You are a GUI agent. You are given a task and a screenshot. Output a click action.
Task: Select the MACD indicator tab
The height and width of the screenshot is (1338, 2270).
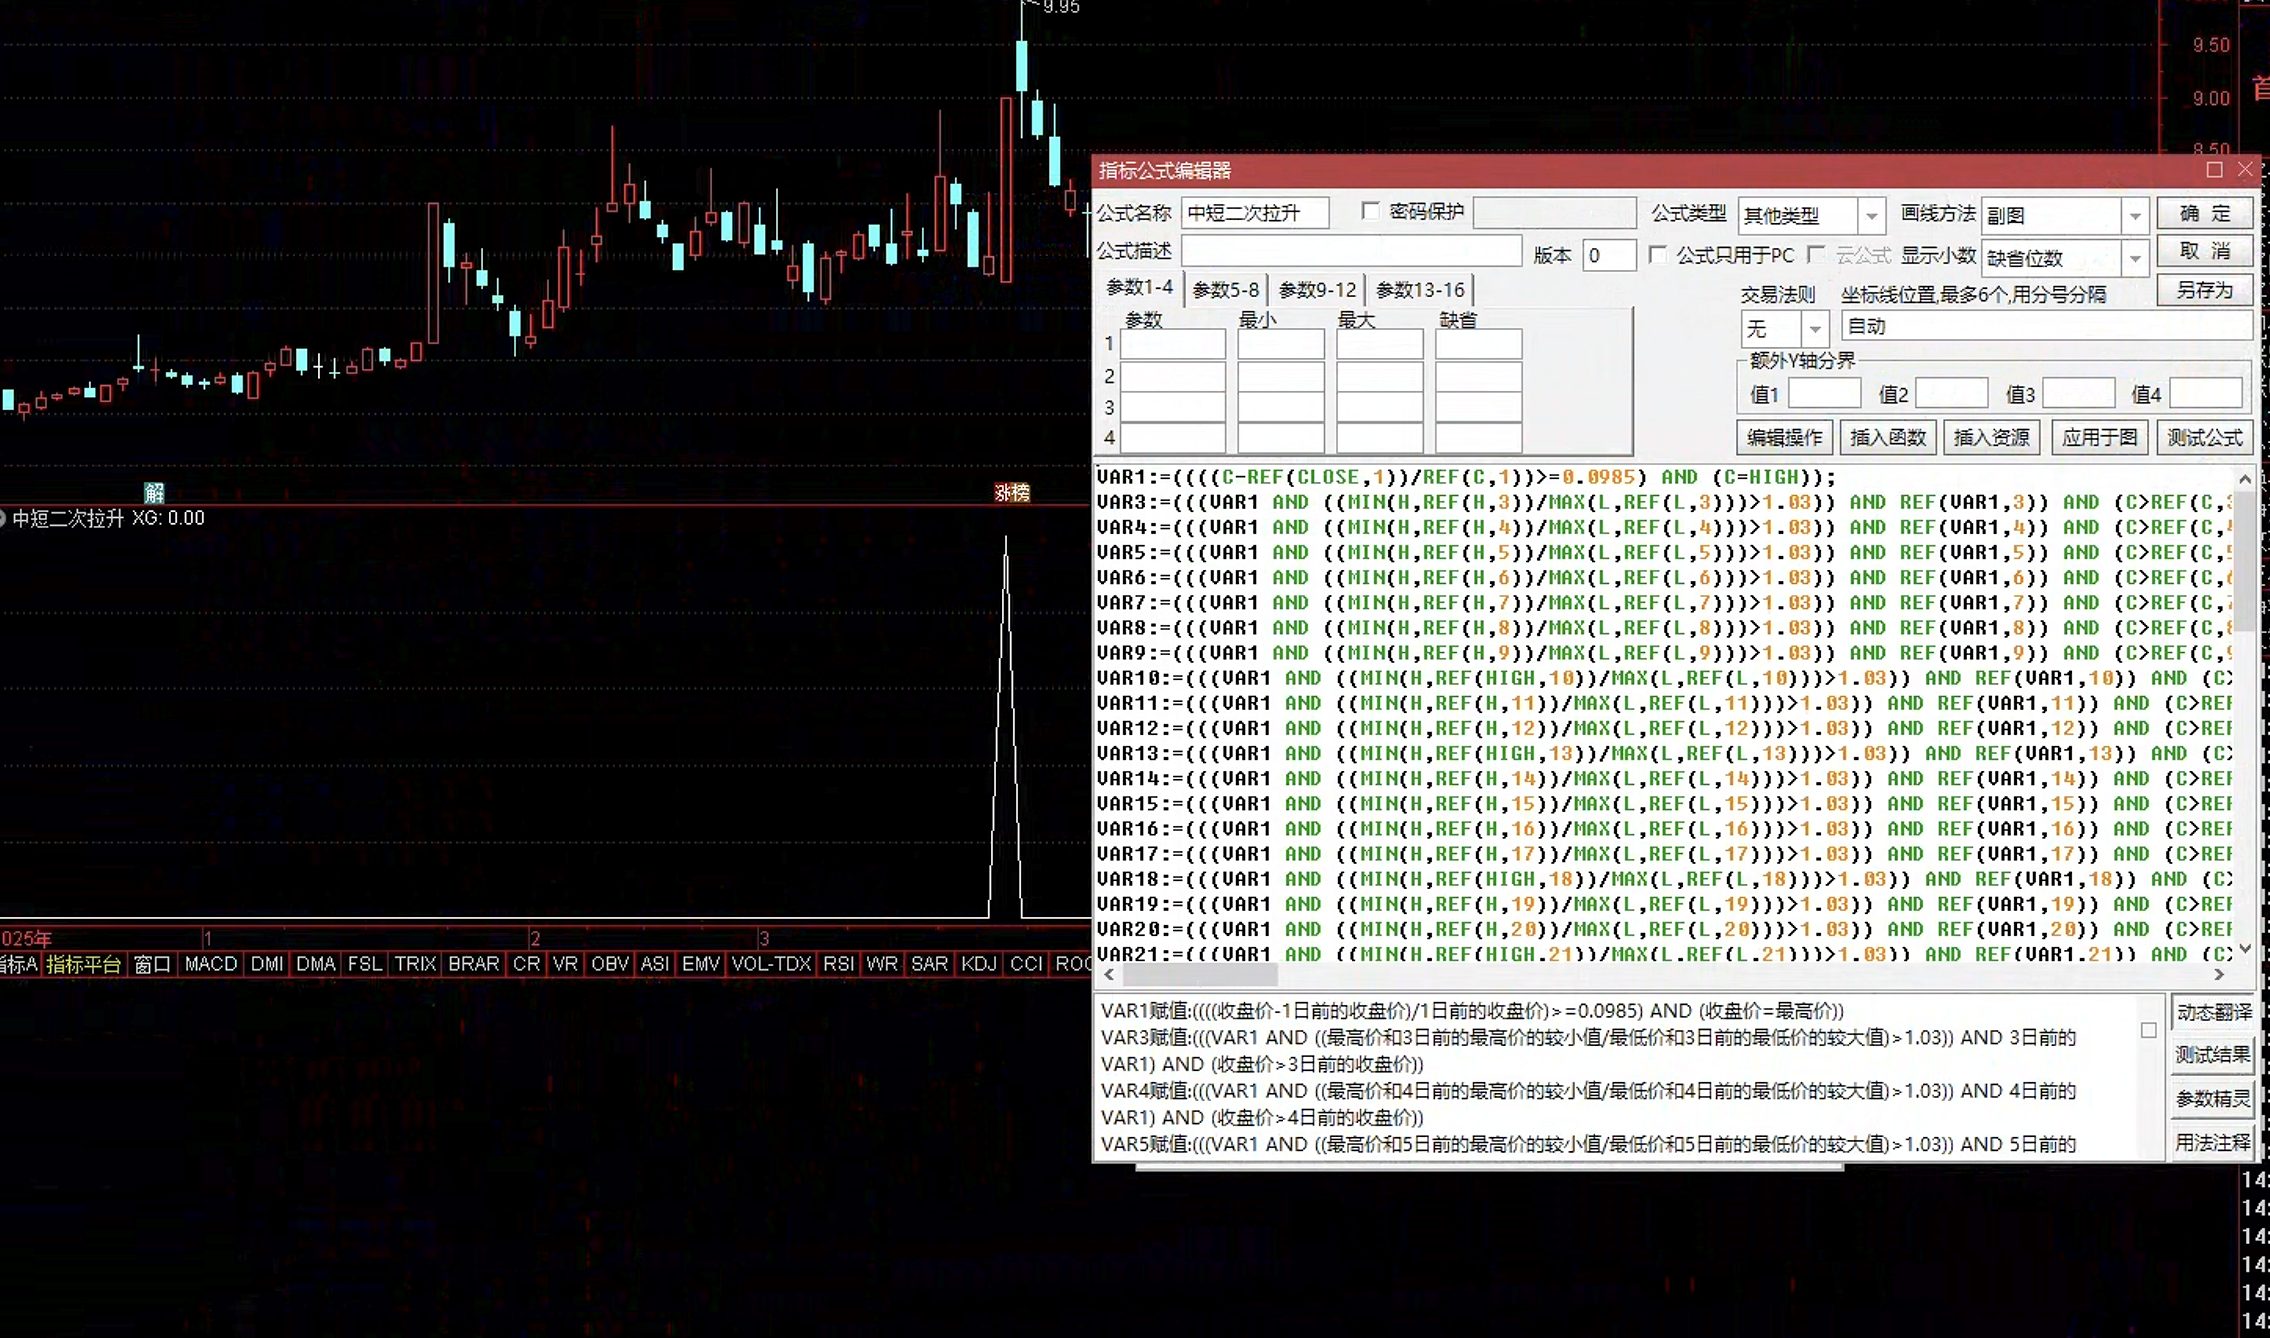pyautogui.click(x=211, y=964)
